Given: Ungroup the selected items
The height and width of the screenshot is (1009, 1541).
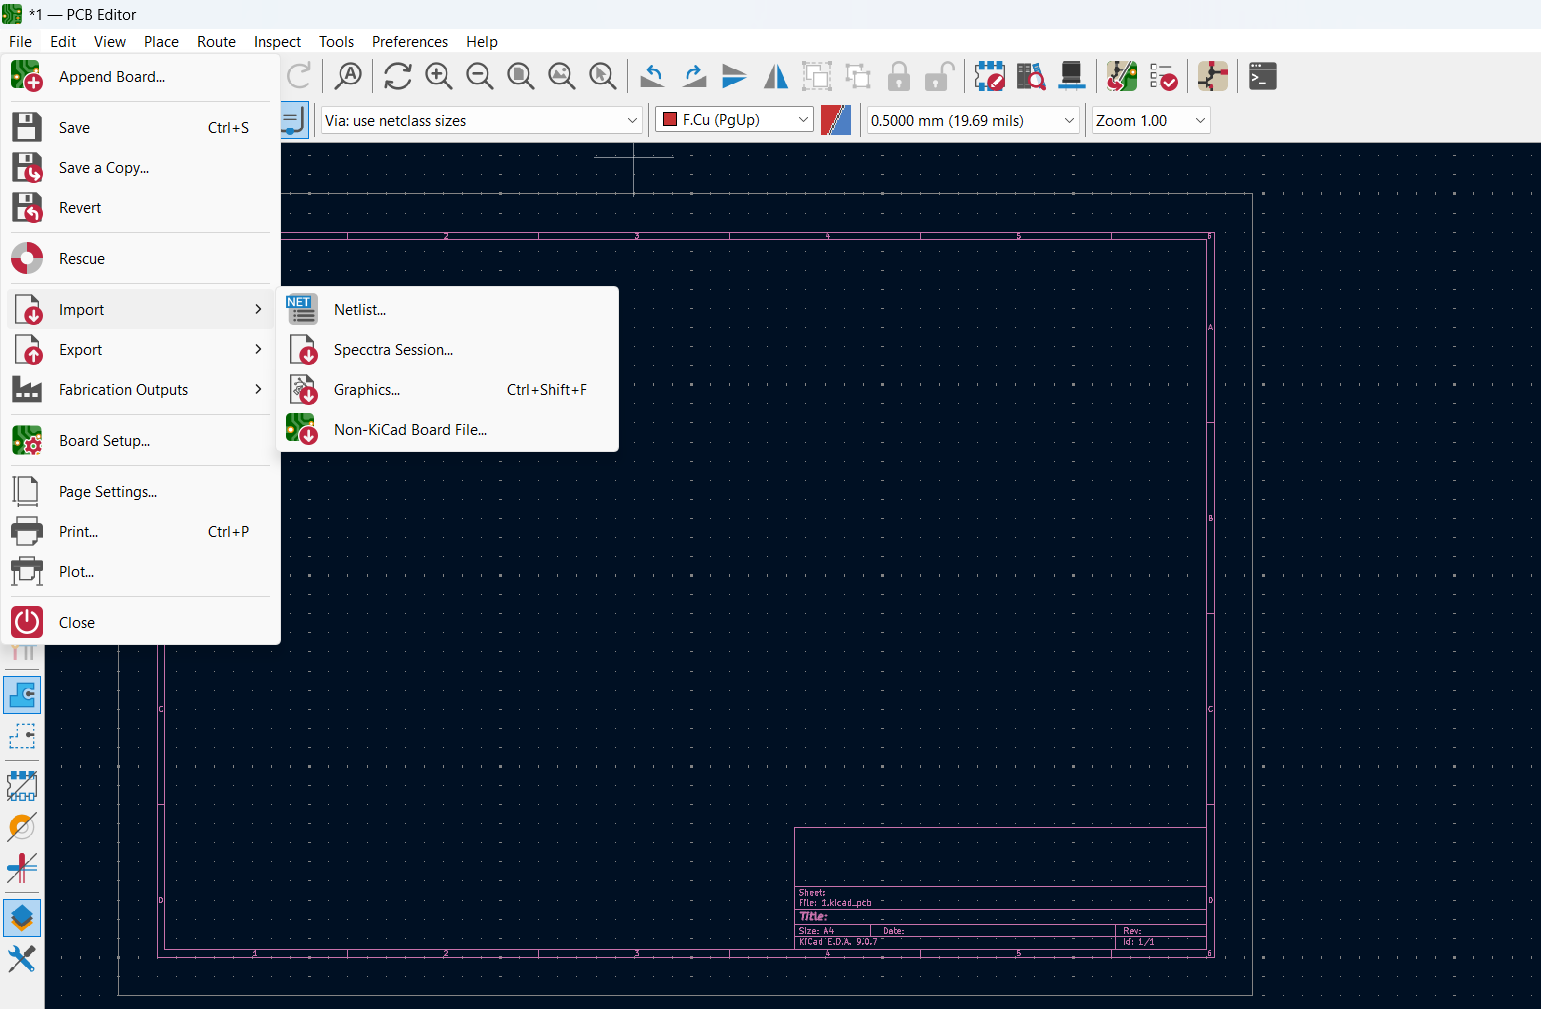Looking at the screenshot, I should pyautogui.click(x=858, y=76).
